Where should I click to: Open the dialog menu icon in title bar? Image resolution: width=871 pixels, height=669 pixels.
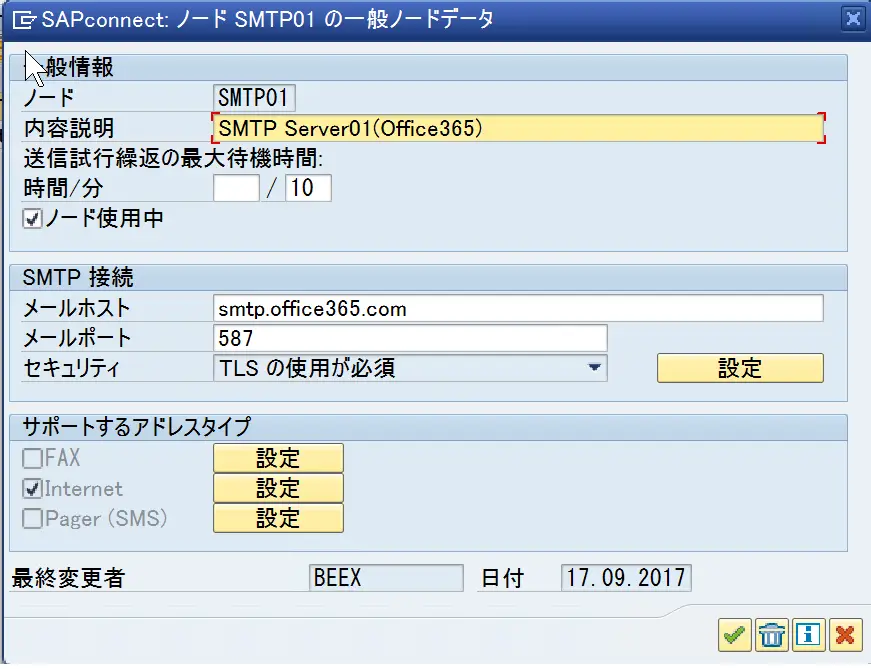pyautogui.click(x=24, y=21)
